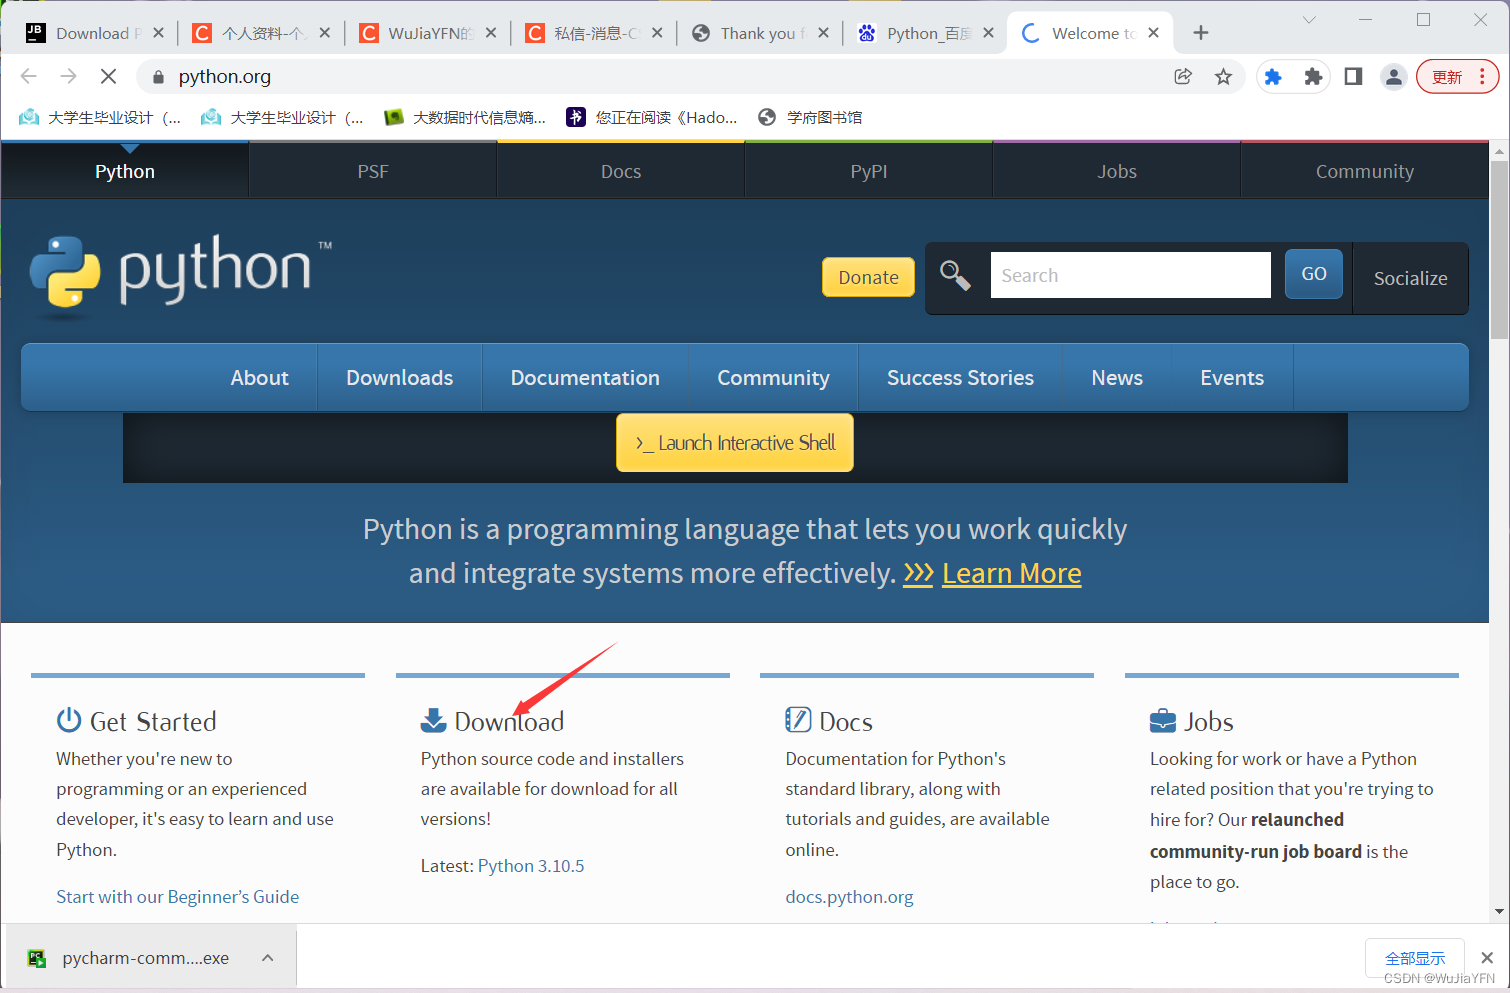1510x993 pixels.
Task: Go back to previous page
Action: 29,76
